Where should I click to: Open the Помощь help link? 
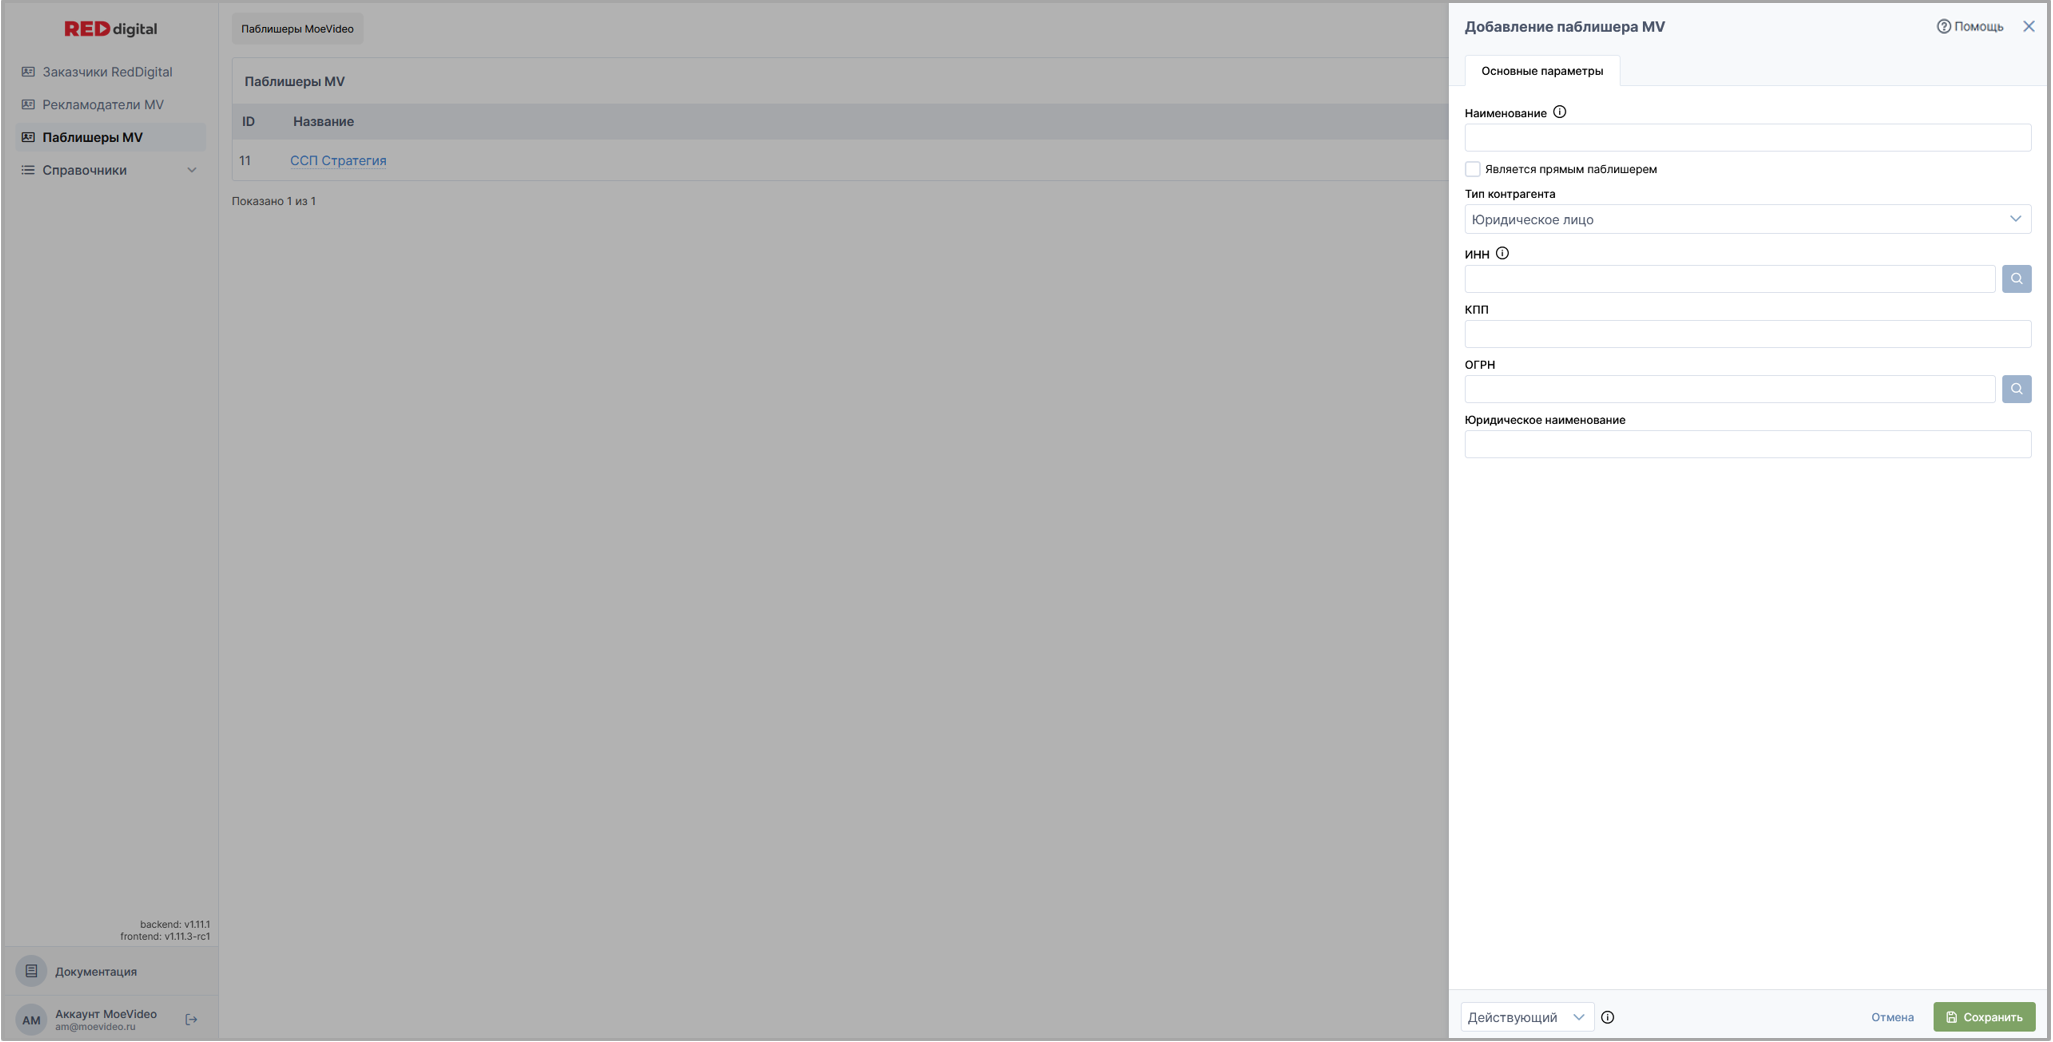coord(1969,27)
